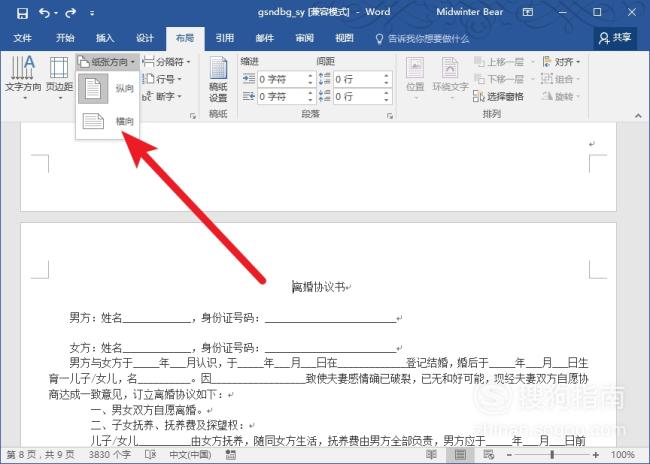This screenshot has width=650, height=464.
Task: Open the 旋转 rotate dropdown
Action: coord(561,97)
